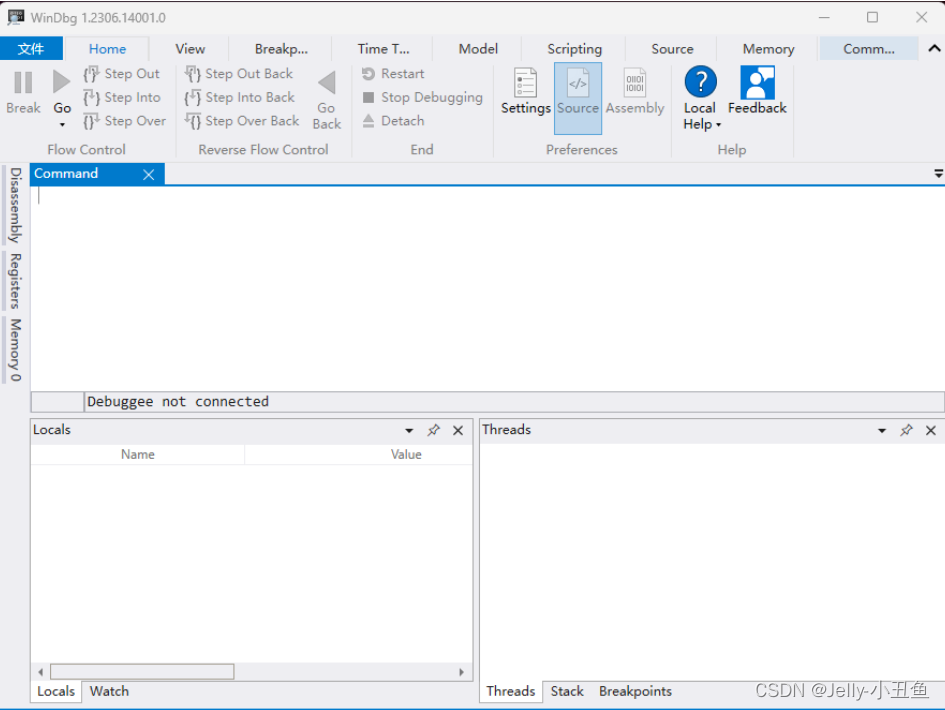
Task: Close the Locals panel
Action: pyautogui.click(x=458, y=430)
